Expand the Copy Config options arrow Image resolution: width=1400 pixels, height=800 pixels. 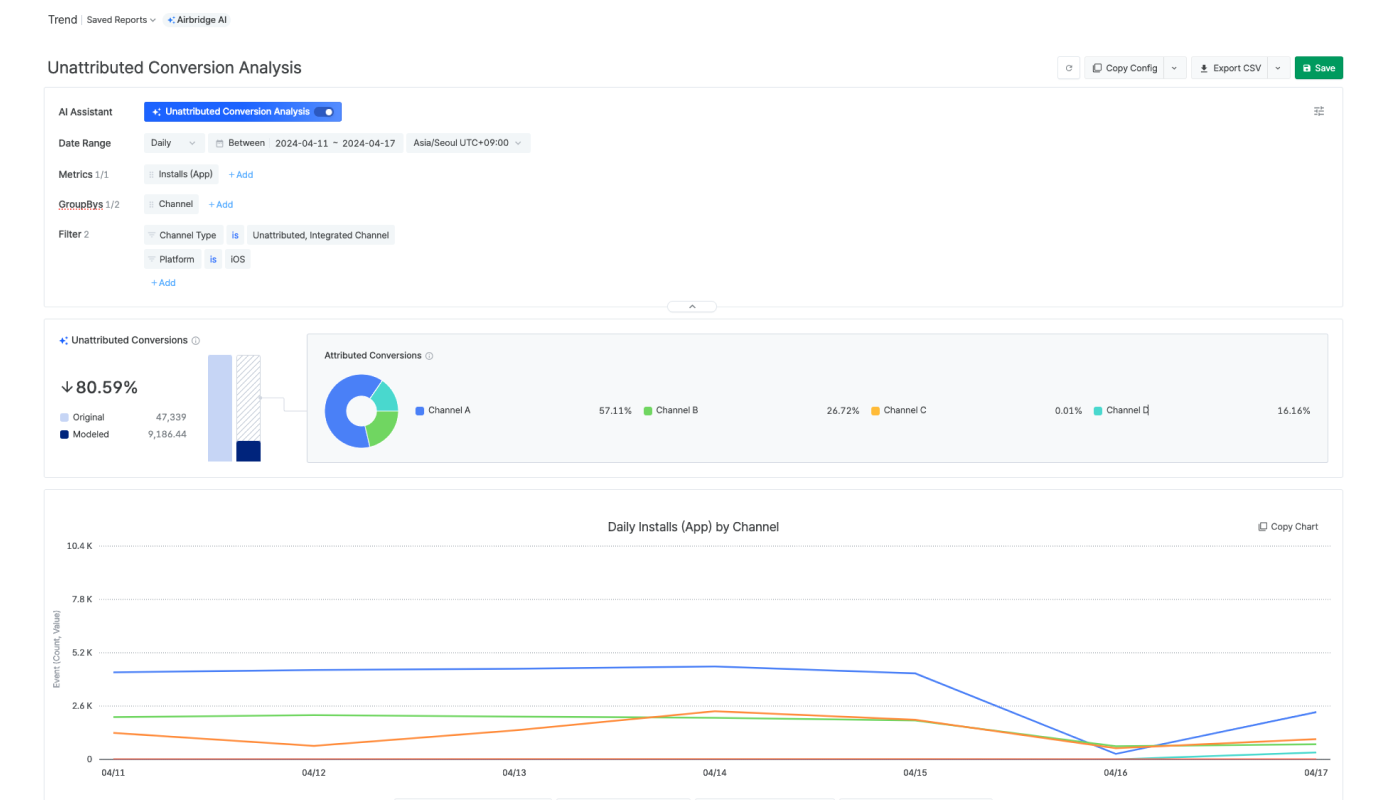pyautogui.click(x=1174, y=68)
